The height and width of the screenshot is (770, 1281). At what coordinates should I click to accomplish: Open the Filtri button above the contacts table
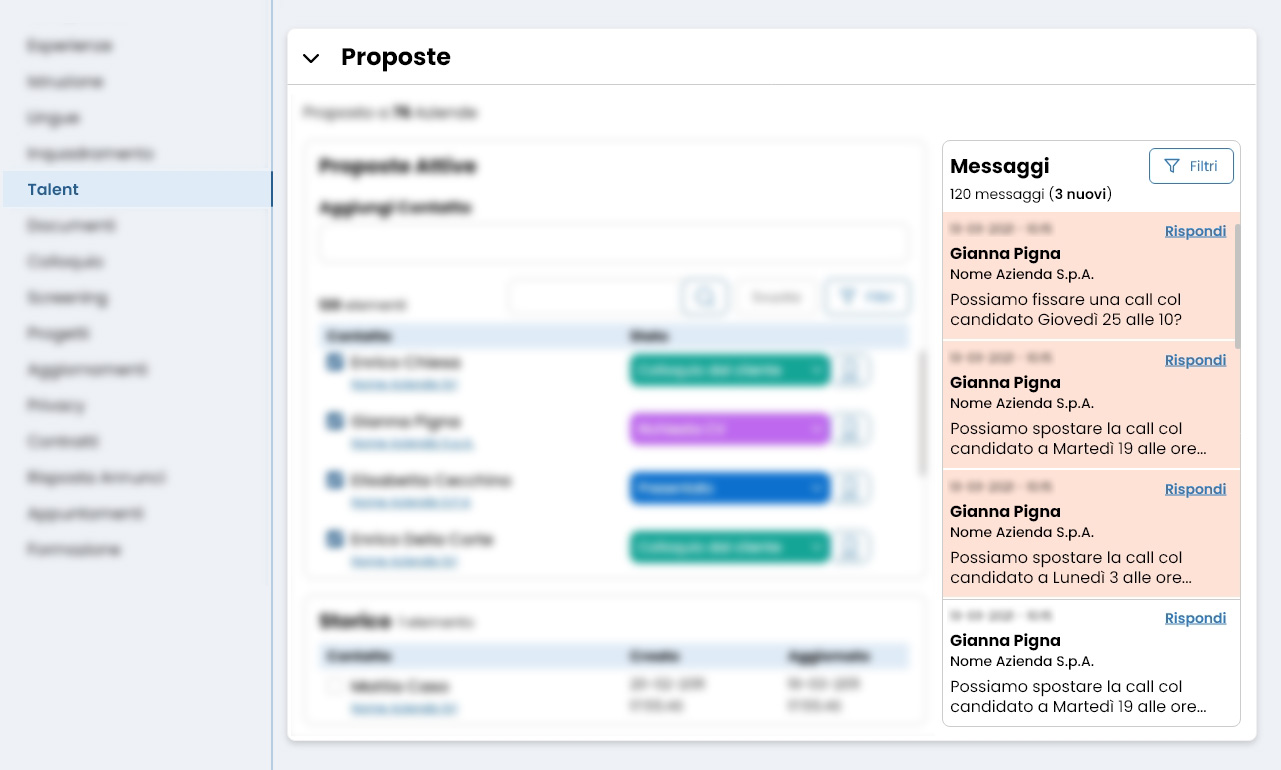866,297
